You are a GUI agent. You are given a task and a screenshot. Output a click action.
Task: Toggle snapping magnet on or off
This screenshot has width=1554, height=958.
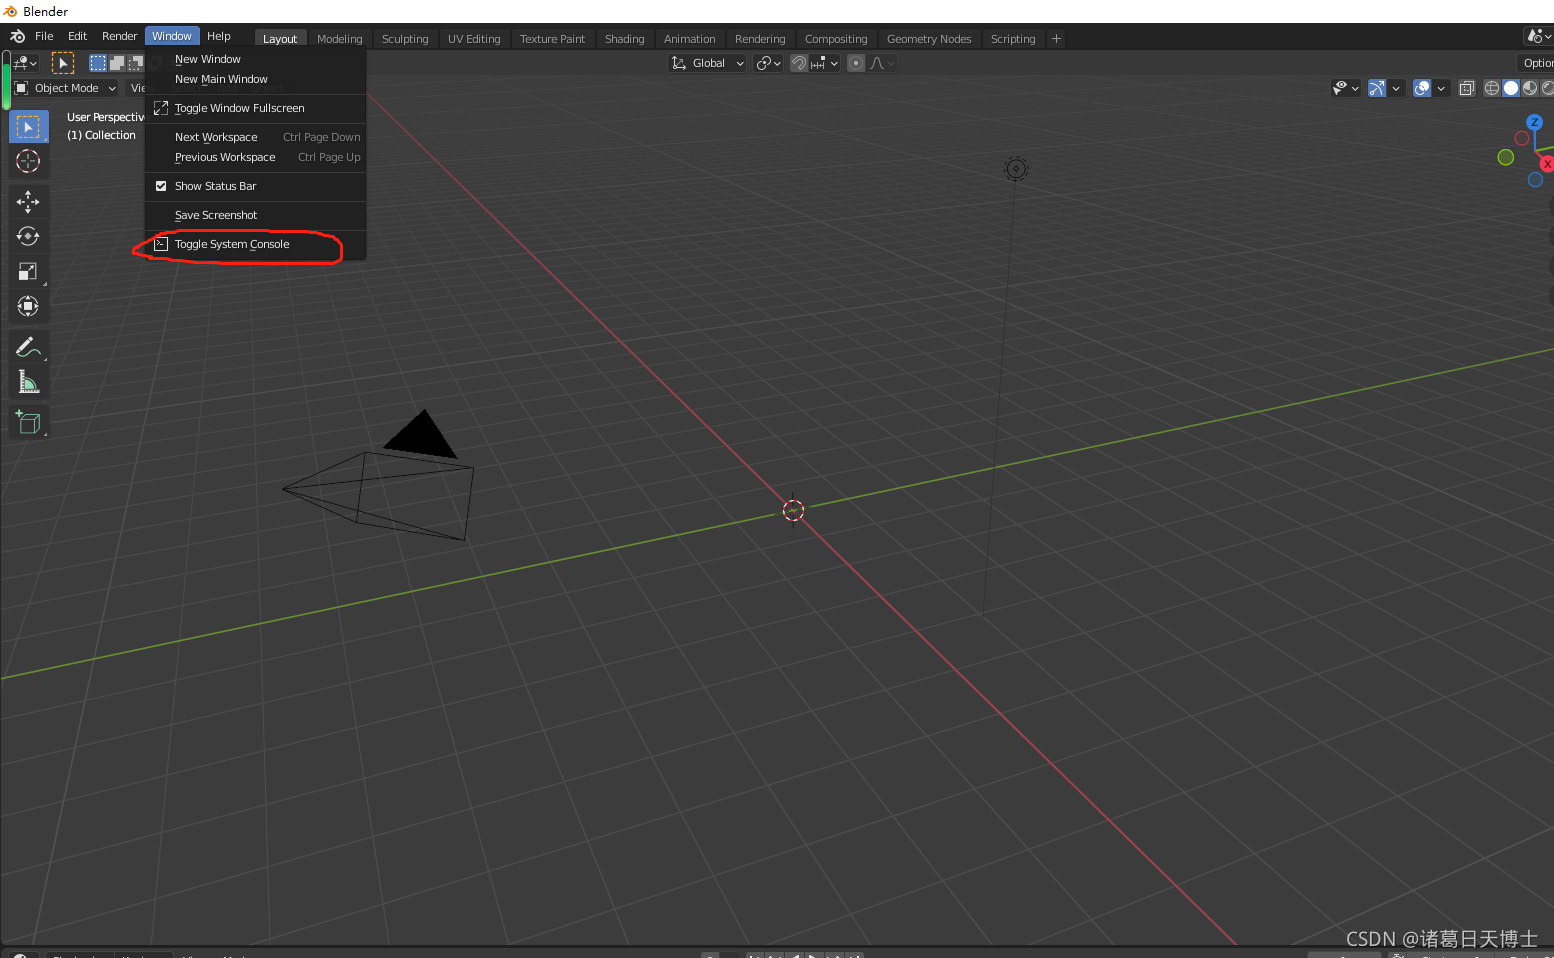pos(799,63)
